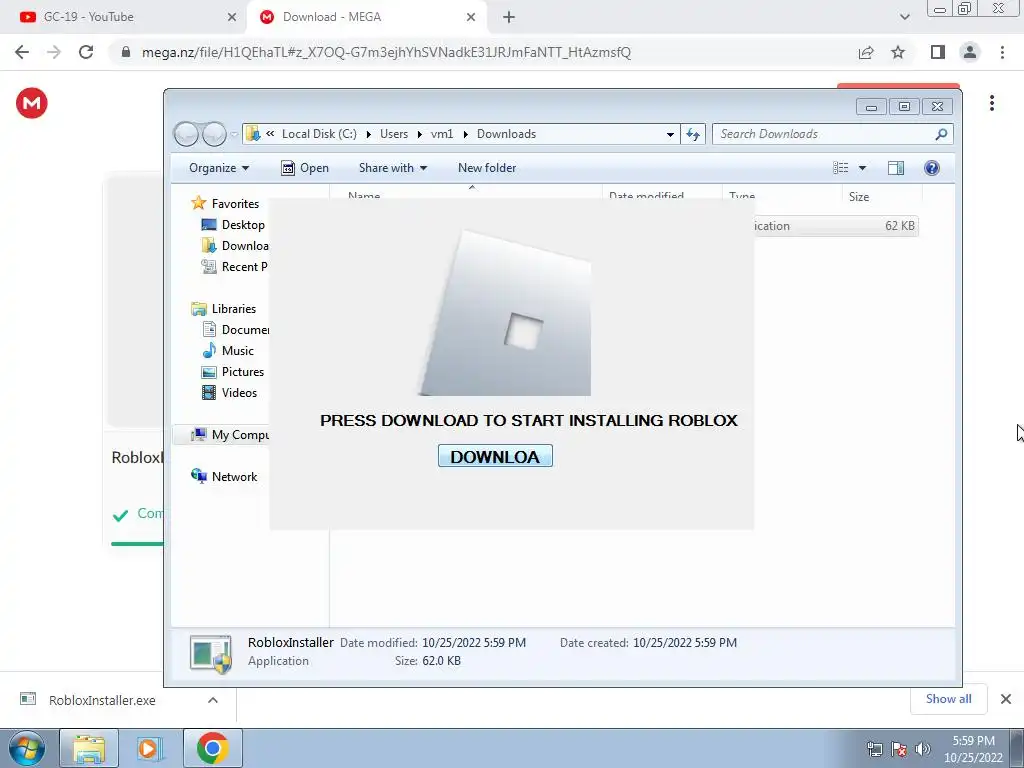Go back in Chrome

pos(22,52)
